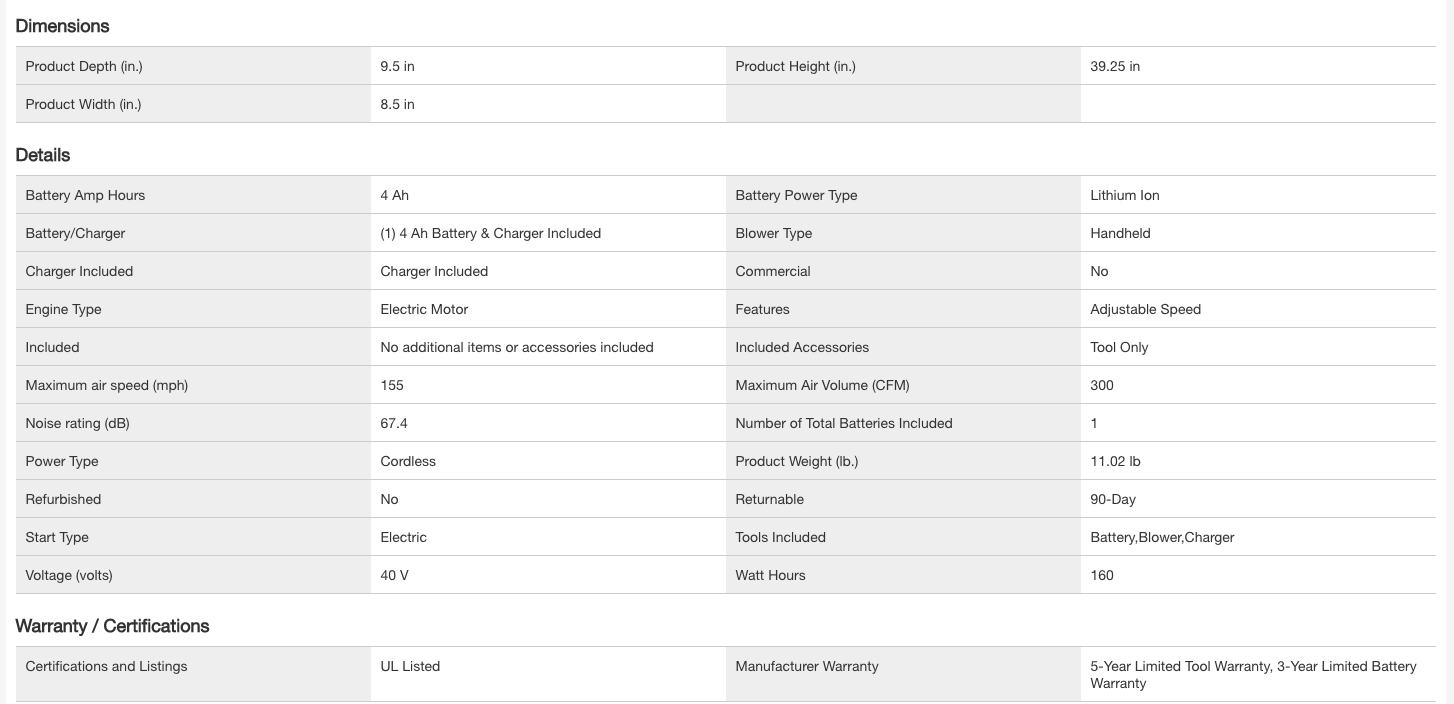Screen dimensions: 1454x704
Task: Click the Details section heading
Action: pyautogui.click(x=43, y=155)
